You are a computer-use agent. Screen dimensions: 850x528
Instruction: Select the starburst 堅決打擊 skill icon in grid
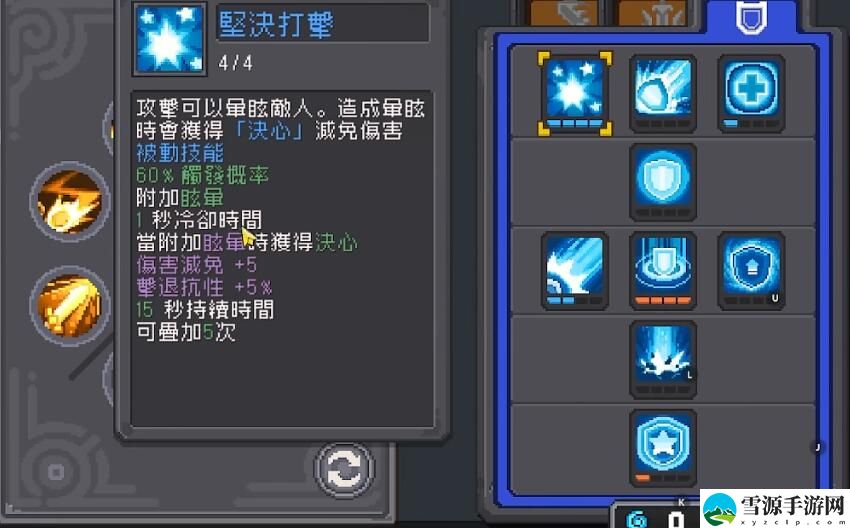[575, 93]
